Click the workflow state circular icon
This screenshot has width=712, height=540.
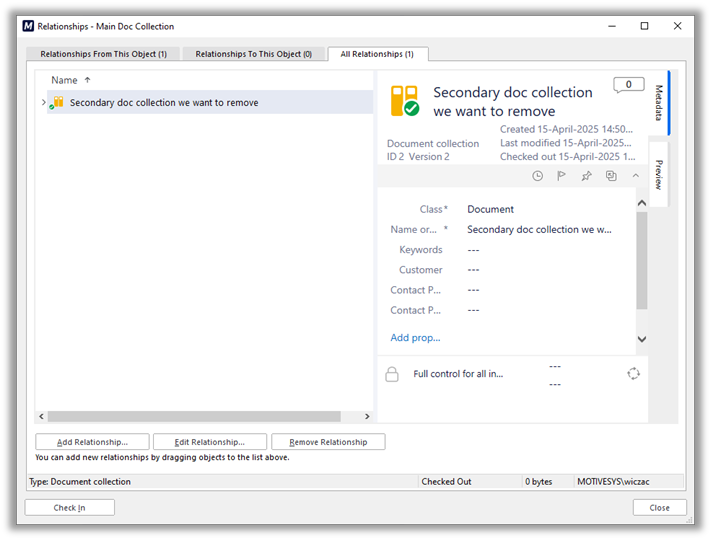[633, 374]
